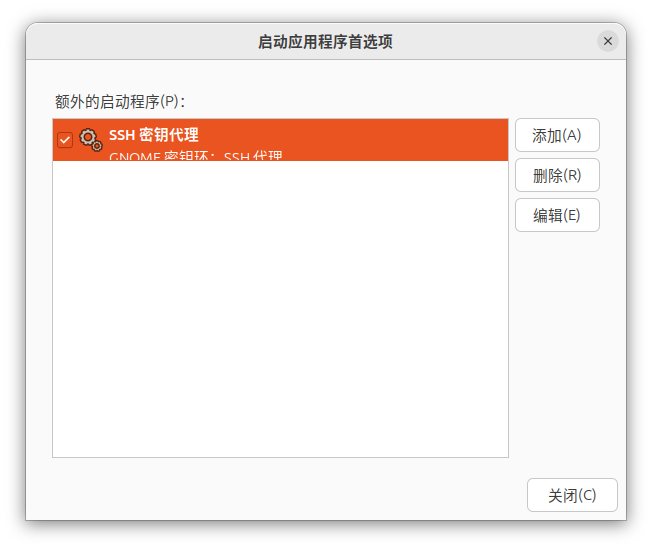The image size is (652, 549).
Task: Open the 编辑(E) dialog
Action: coord(557,215)
